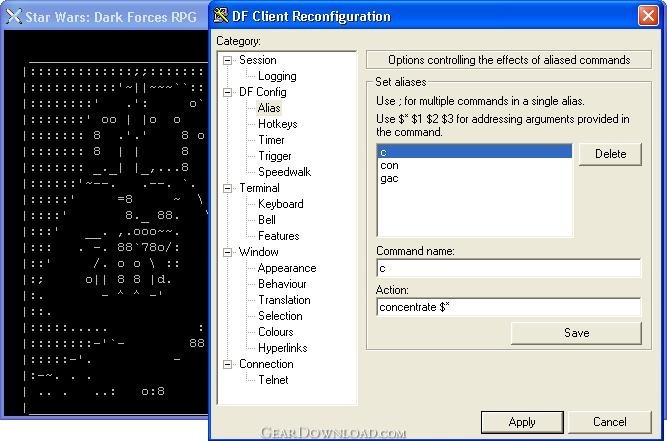This screenshot has height=441, width=667.
Task: Collapse the Terminal tree node
Action: (x=228, y=188)
